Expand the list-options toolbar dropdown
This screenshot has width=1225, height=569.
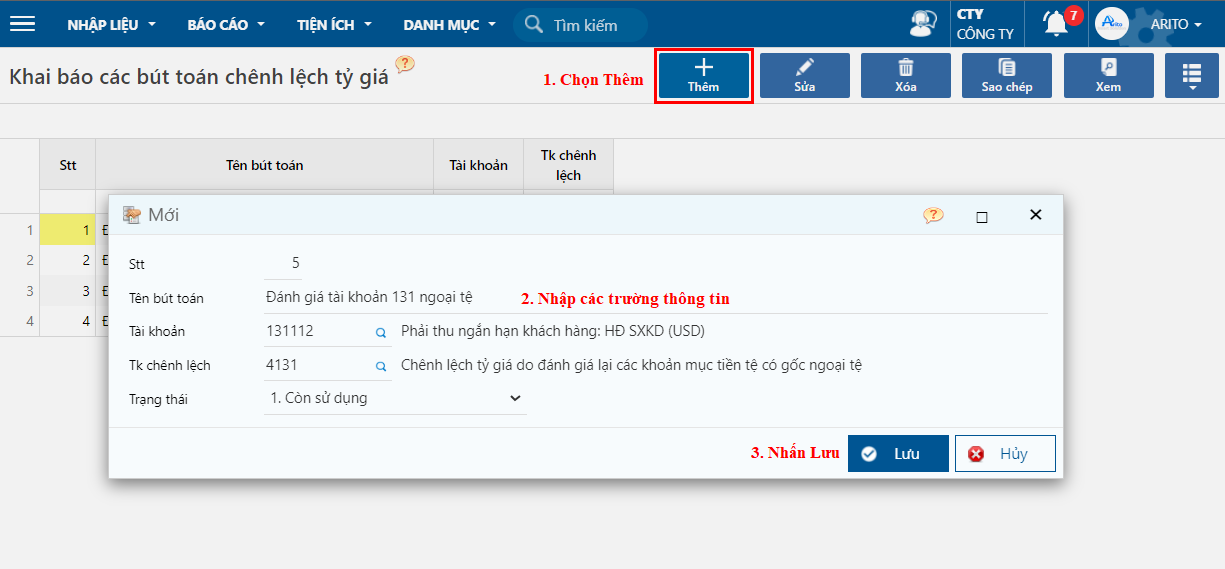click(1191, 75)
